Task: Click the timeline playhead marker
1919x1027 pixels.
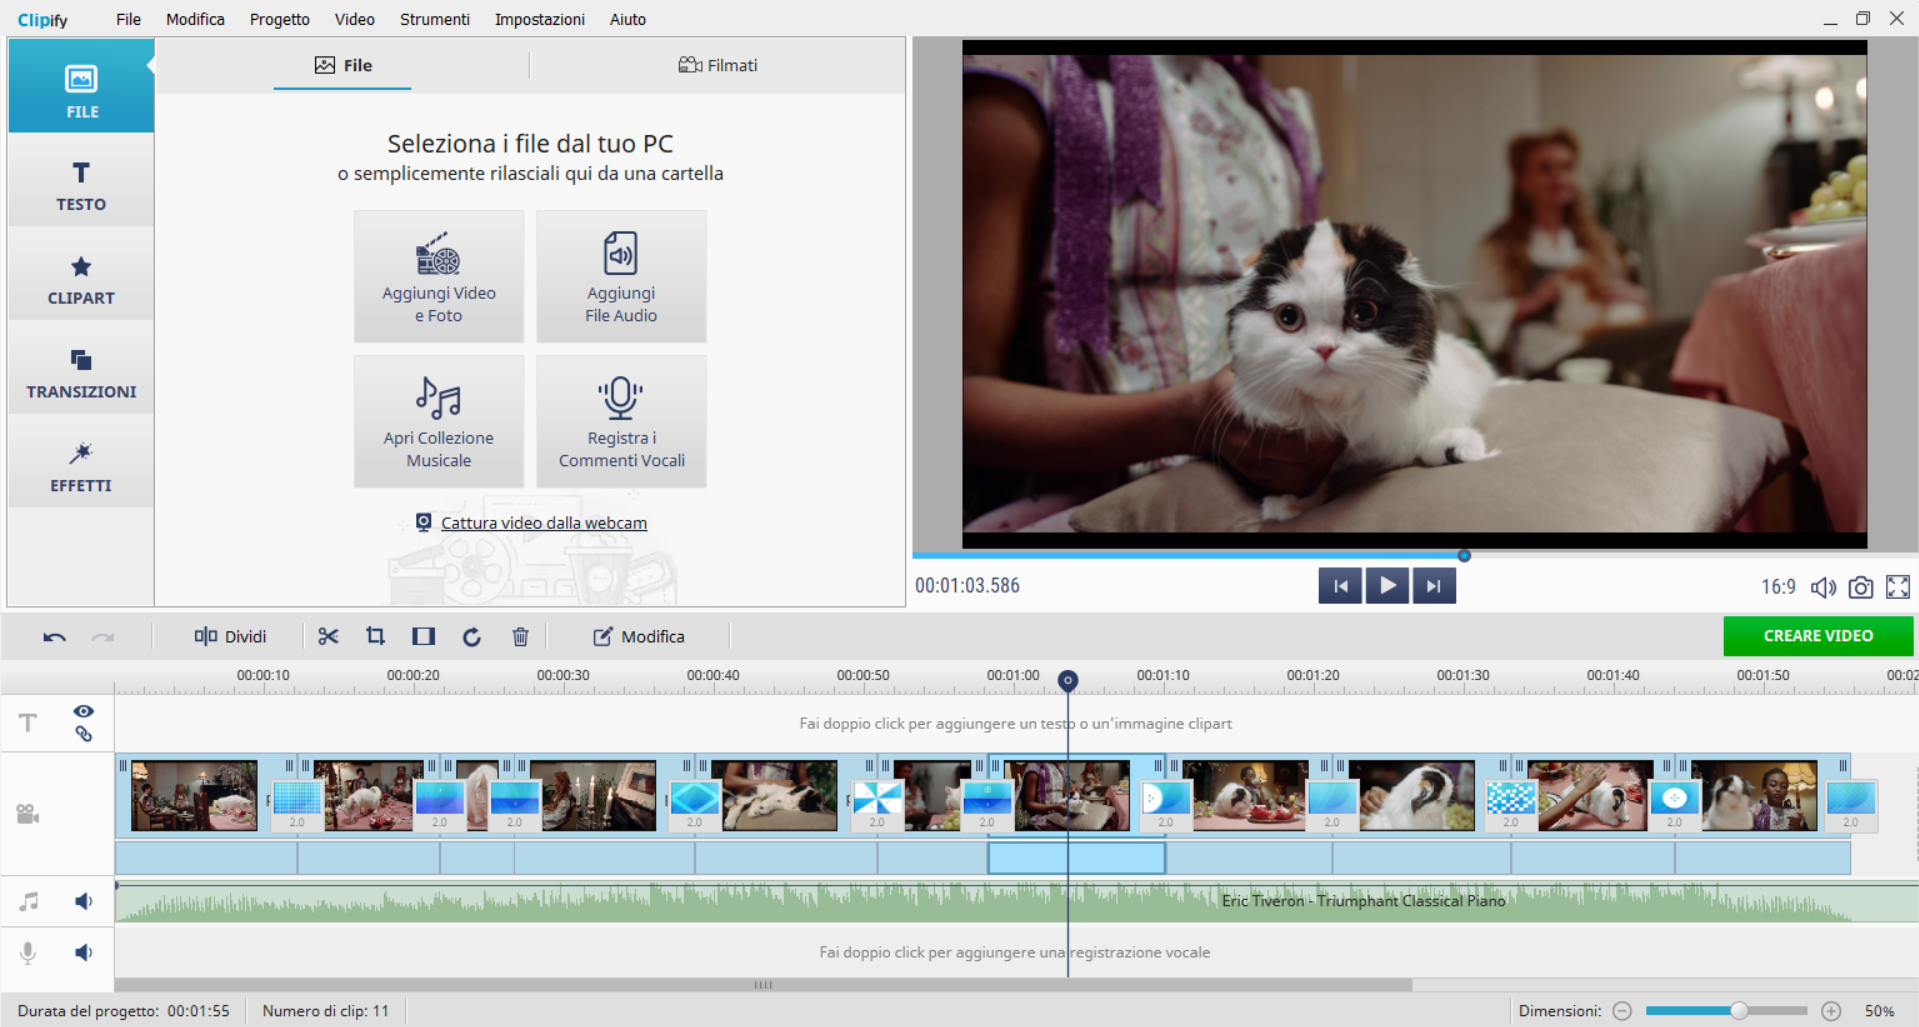Action: point(1068,681)
